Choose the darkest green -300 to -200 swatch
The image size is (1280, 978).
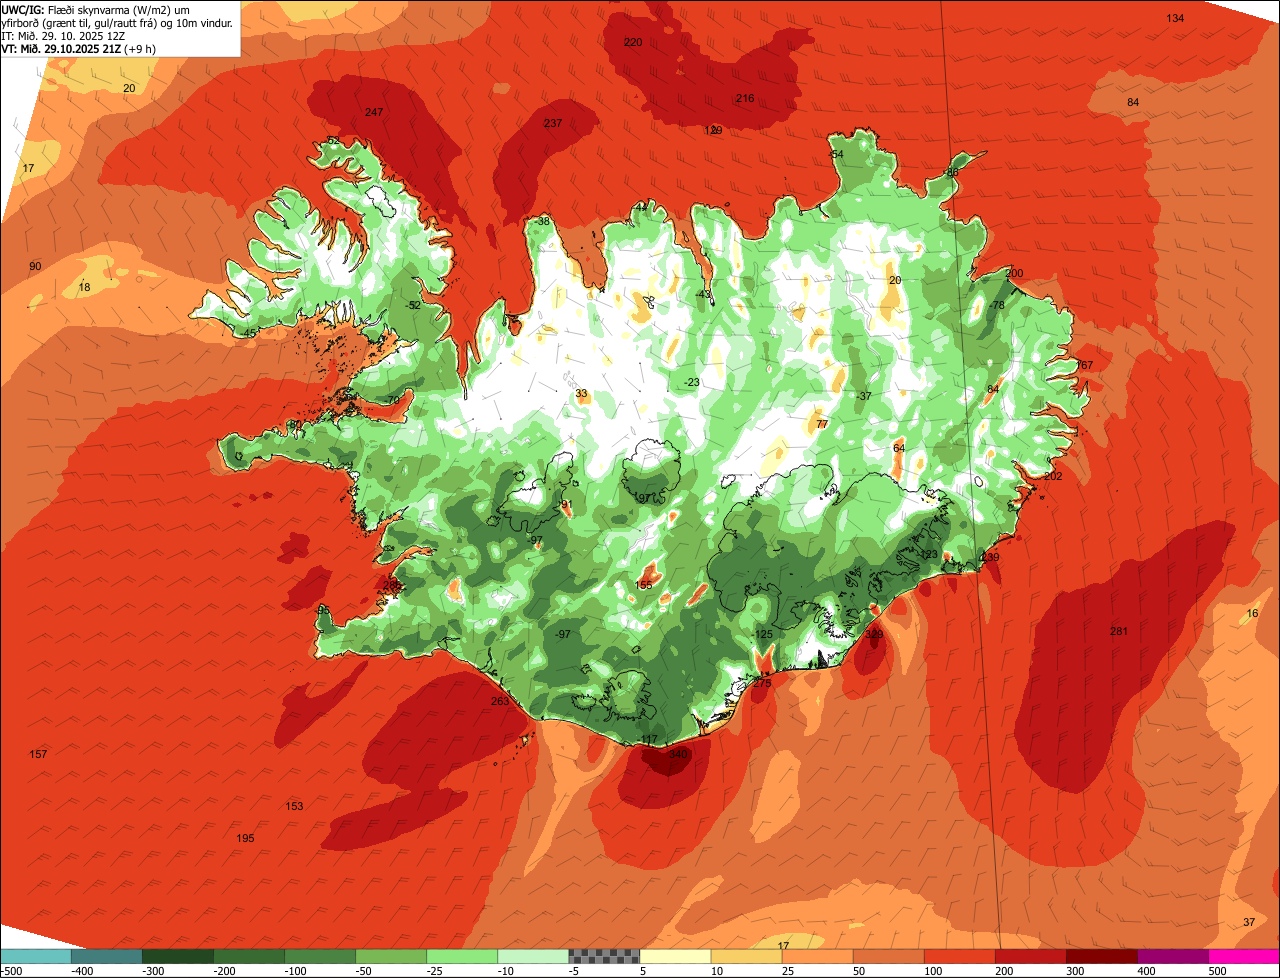(x=177, y=956)
